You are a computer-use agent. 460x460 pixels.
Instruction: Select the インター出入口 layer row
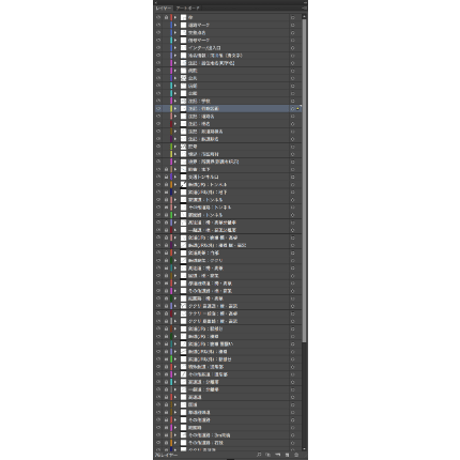[x=228, y=48]
